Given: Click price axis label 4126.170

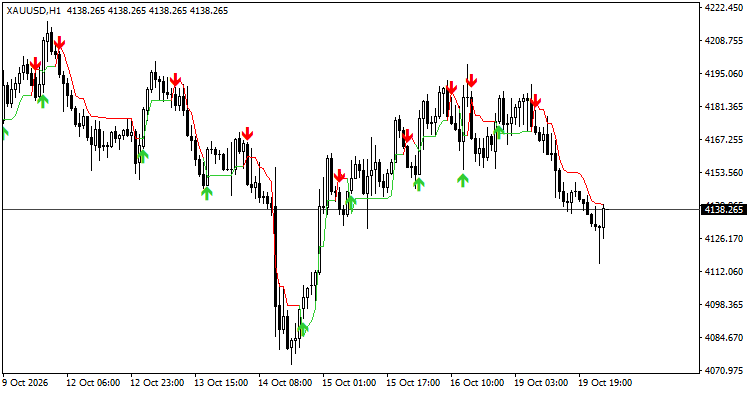Looking at the screenshot, I should [x=724, y=239].
